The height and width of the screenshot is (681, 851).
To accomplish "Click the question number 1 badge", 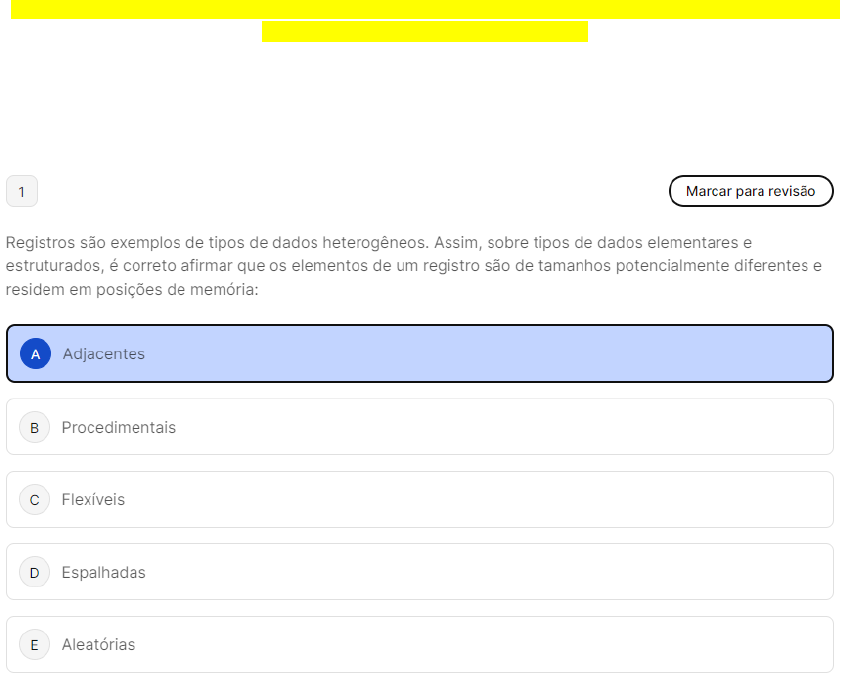I will 22,191.
